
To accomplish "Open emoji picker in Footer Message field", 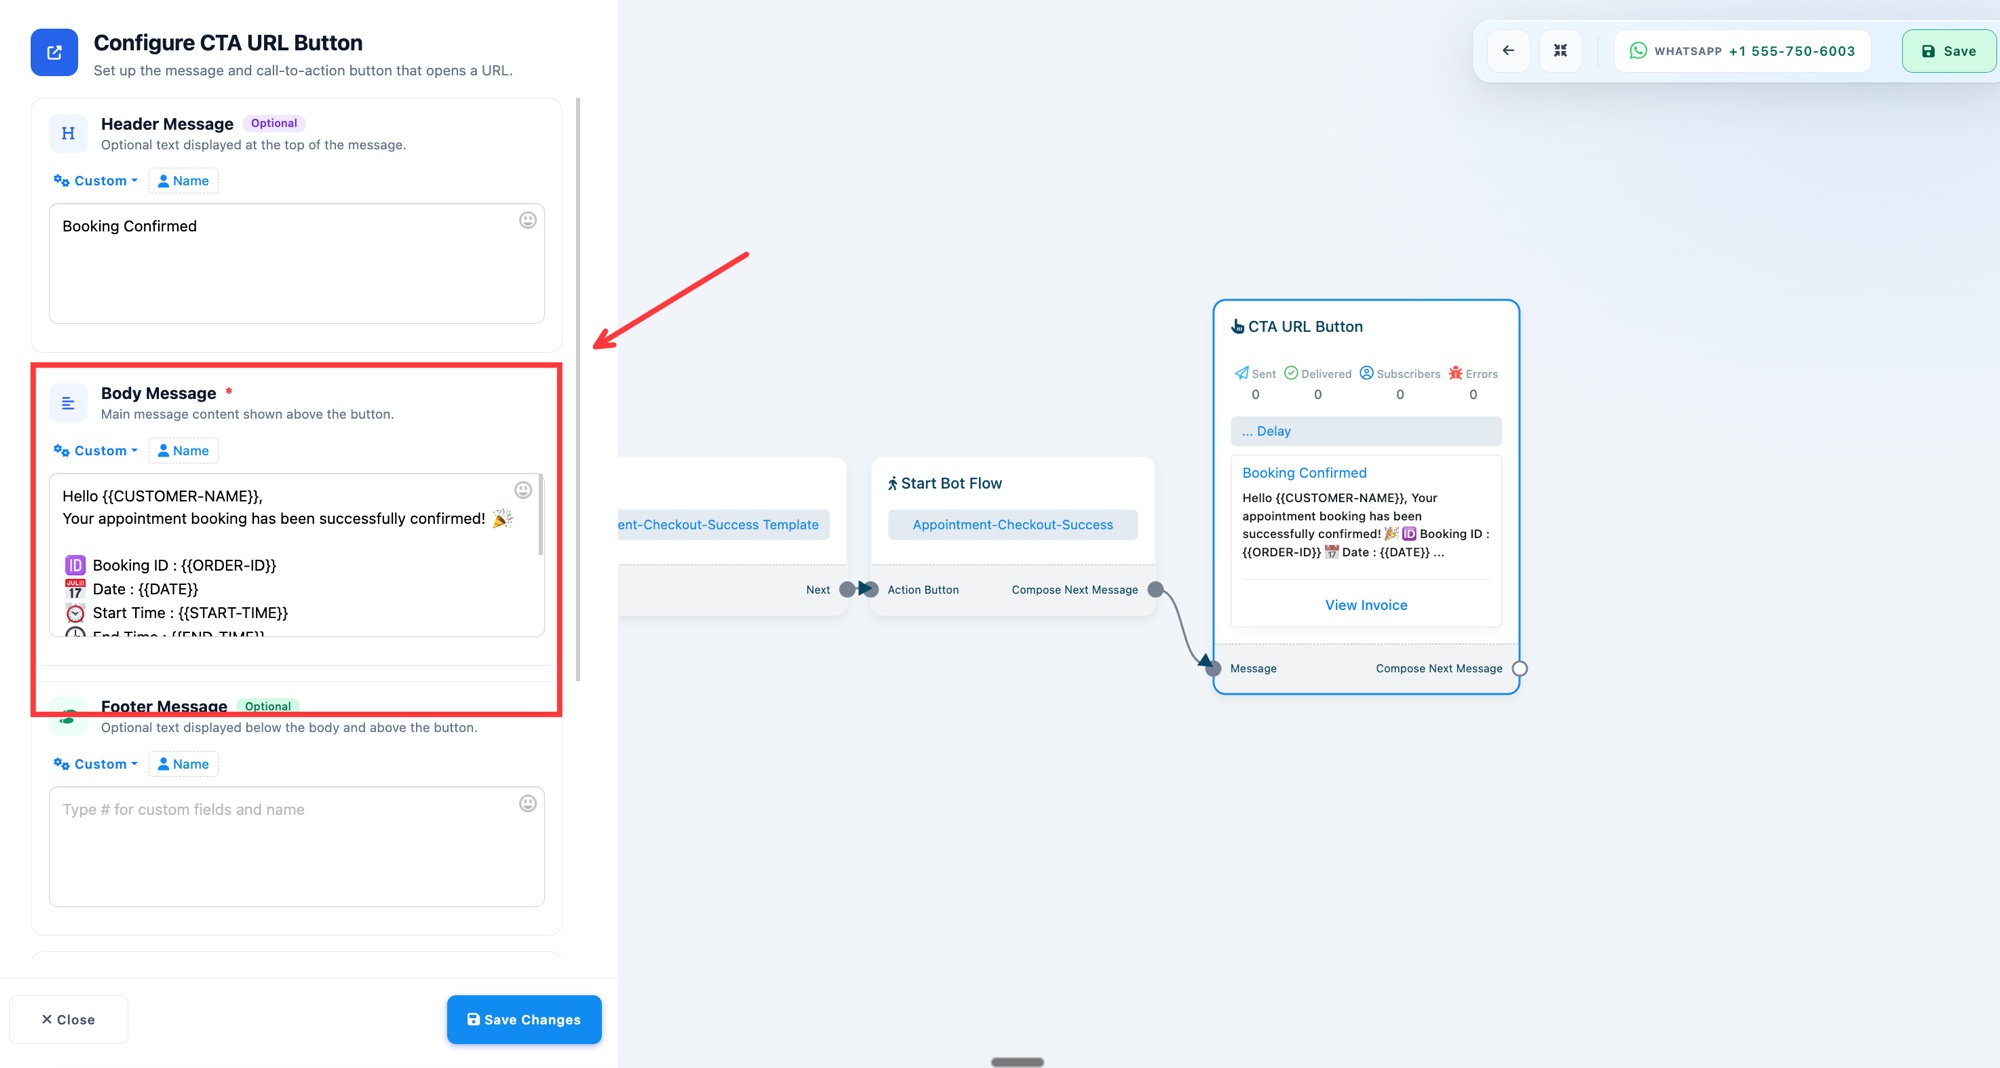I will point(528,803).
